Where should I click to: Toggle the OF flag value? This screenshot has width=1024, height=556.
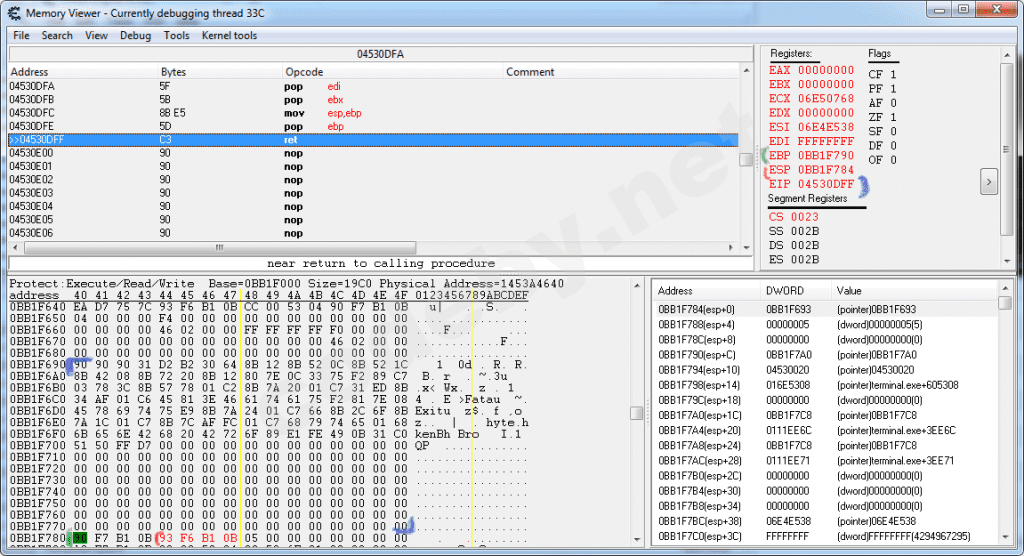(882, 160)
